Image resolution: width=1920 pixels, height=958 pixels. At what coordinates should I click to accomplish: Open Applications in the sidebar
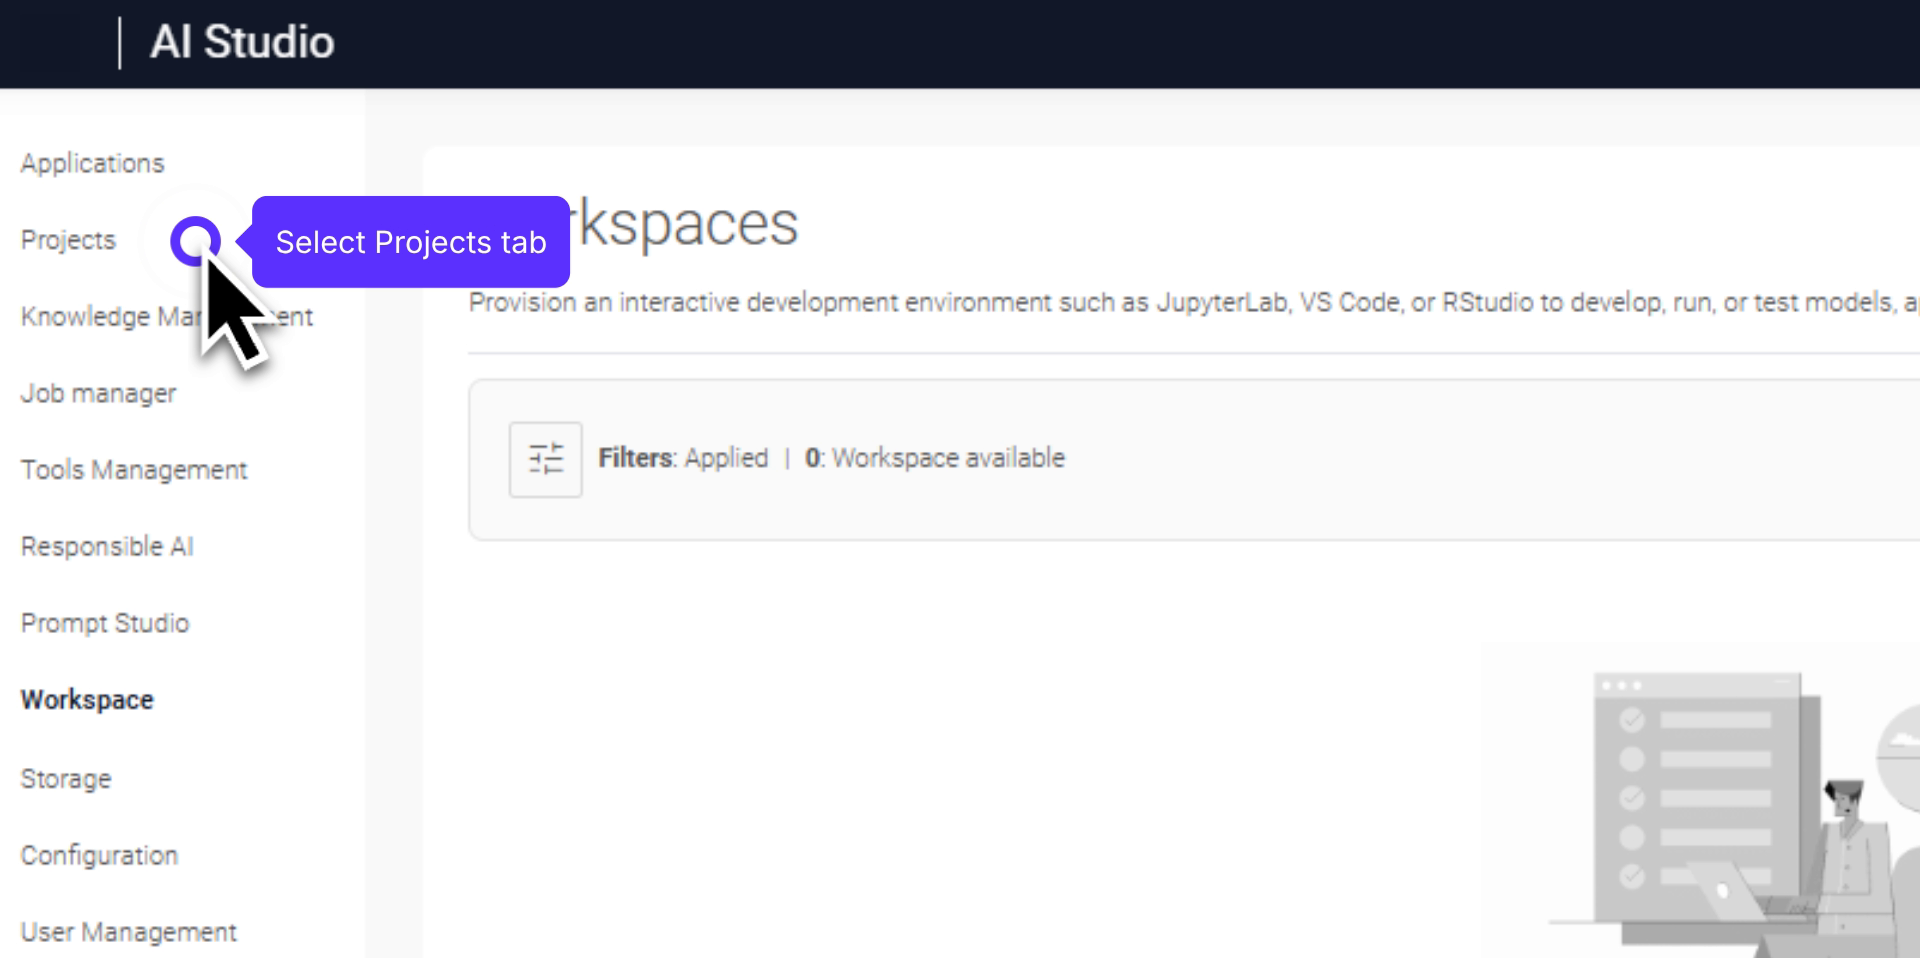(92, 163)
